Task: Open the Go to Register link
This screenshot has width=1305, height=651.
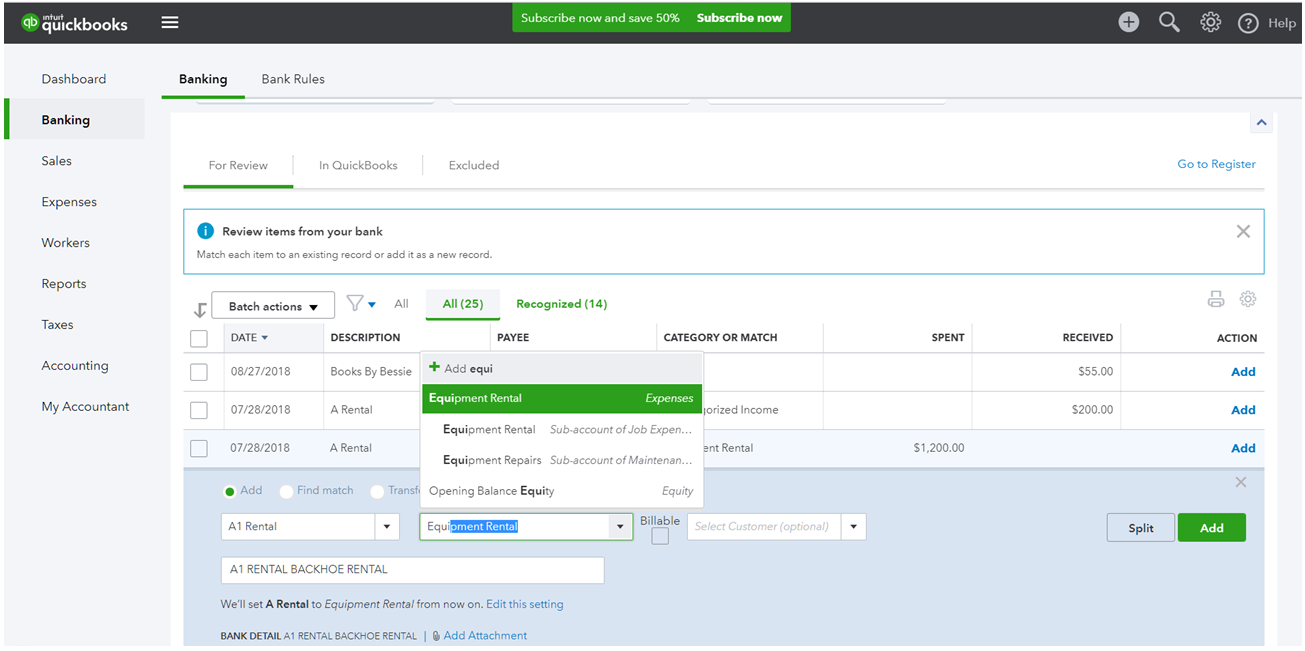Action: click(1216, 164)
